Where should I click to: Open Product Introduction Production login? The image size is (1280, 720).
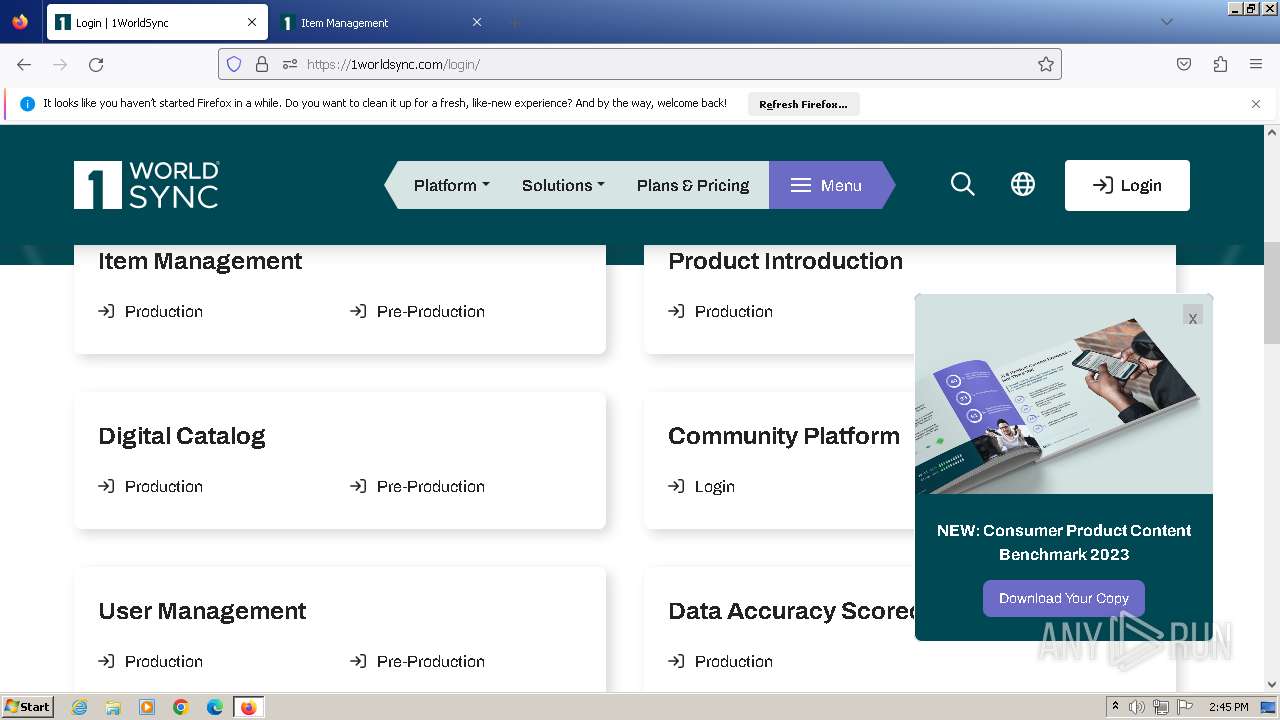pyautogui.click(x=720, y=311)
